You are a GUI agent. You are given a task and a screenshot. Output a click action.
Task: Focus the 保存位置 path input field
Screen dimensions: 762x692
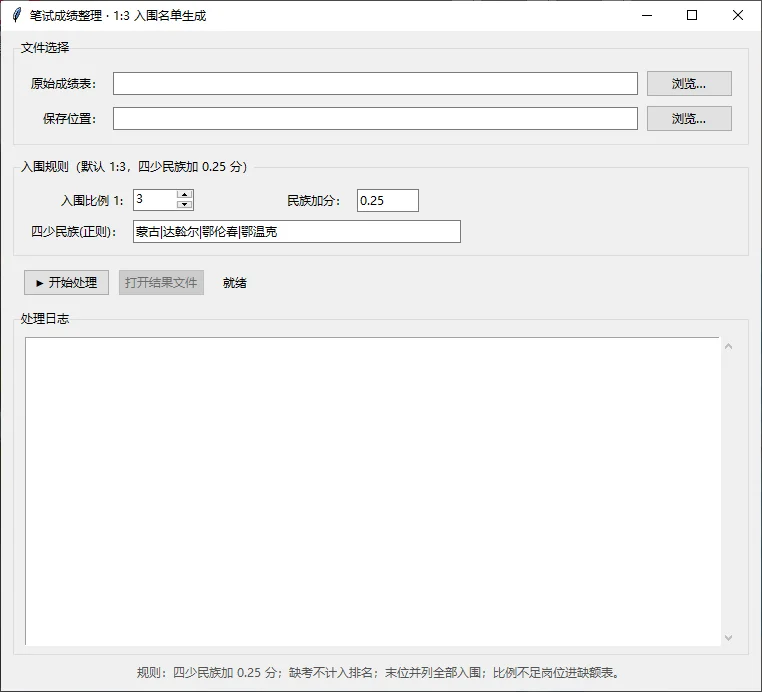point(375,119)
